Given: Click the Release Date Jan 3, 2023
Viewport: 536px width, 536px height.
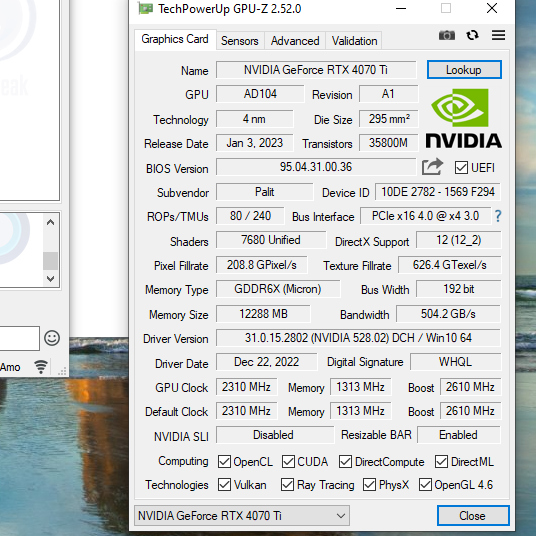Looking at the screenshot, I should [x=254, y=143].
